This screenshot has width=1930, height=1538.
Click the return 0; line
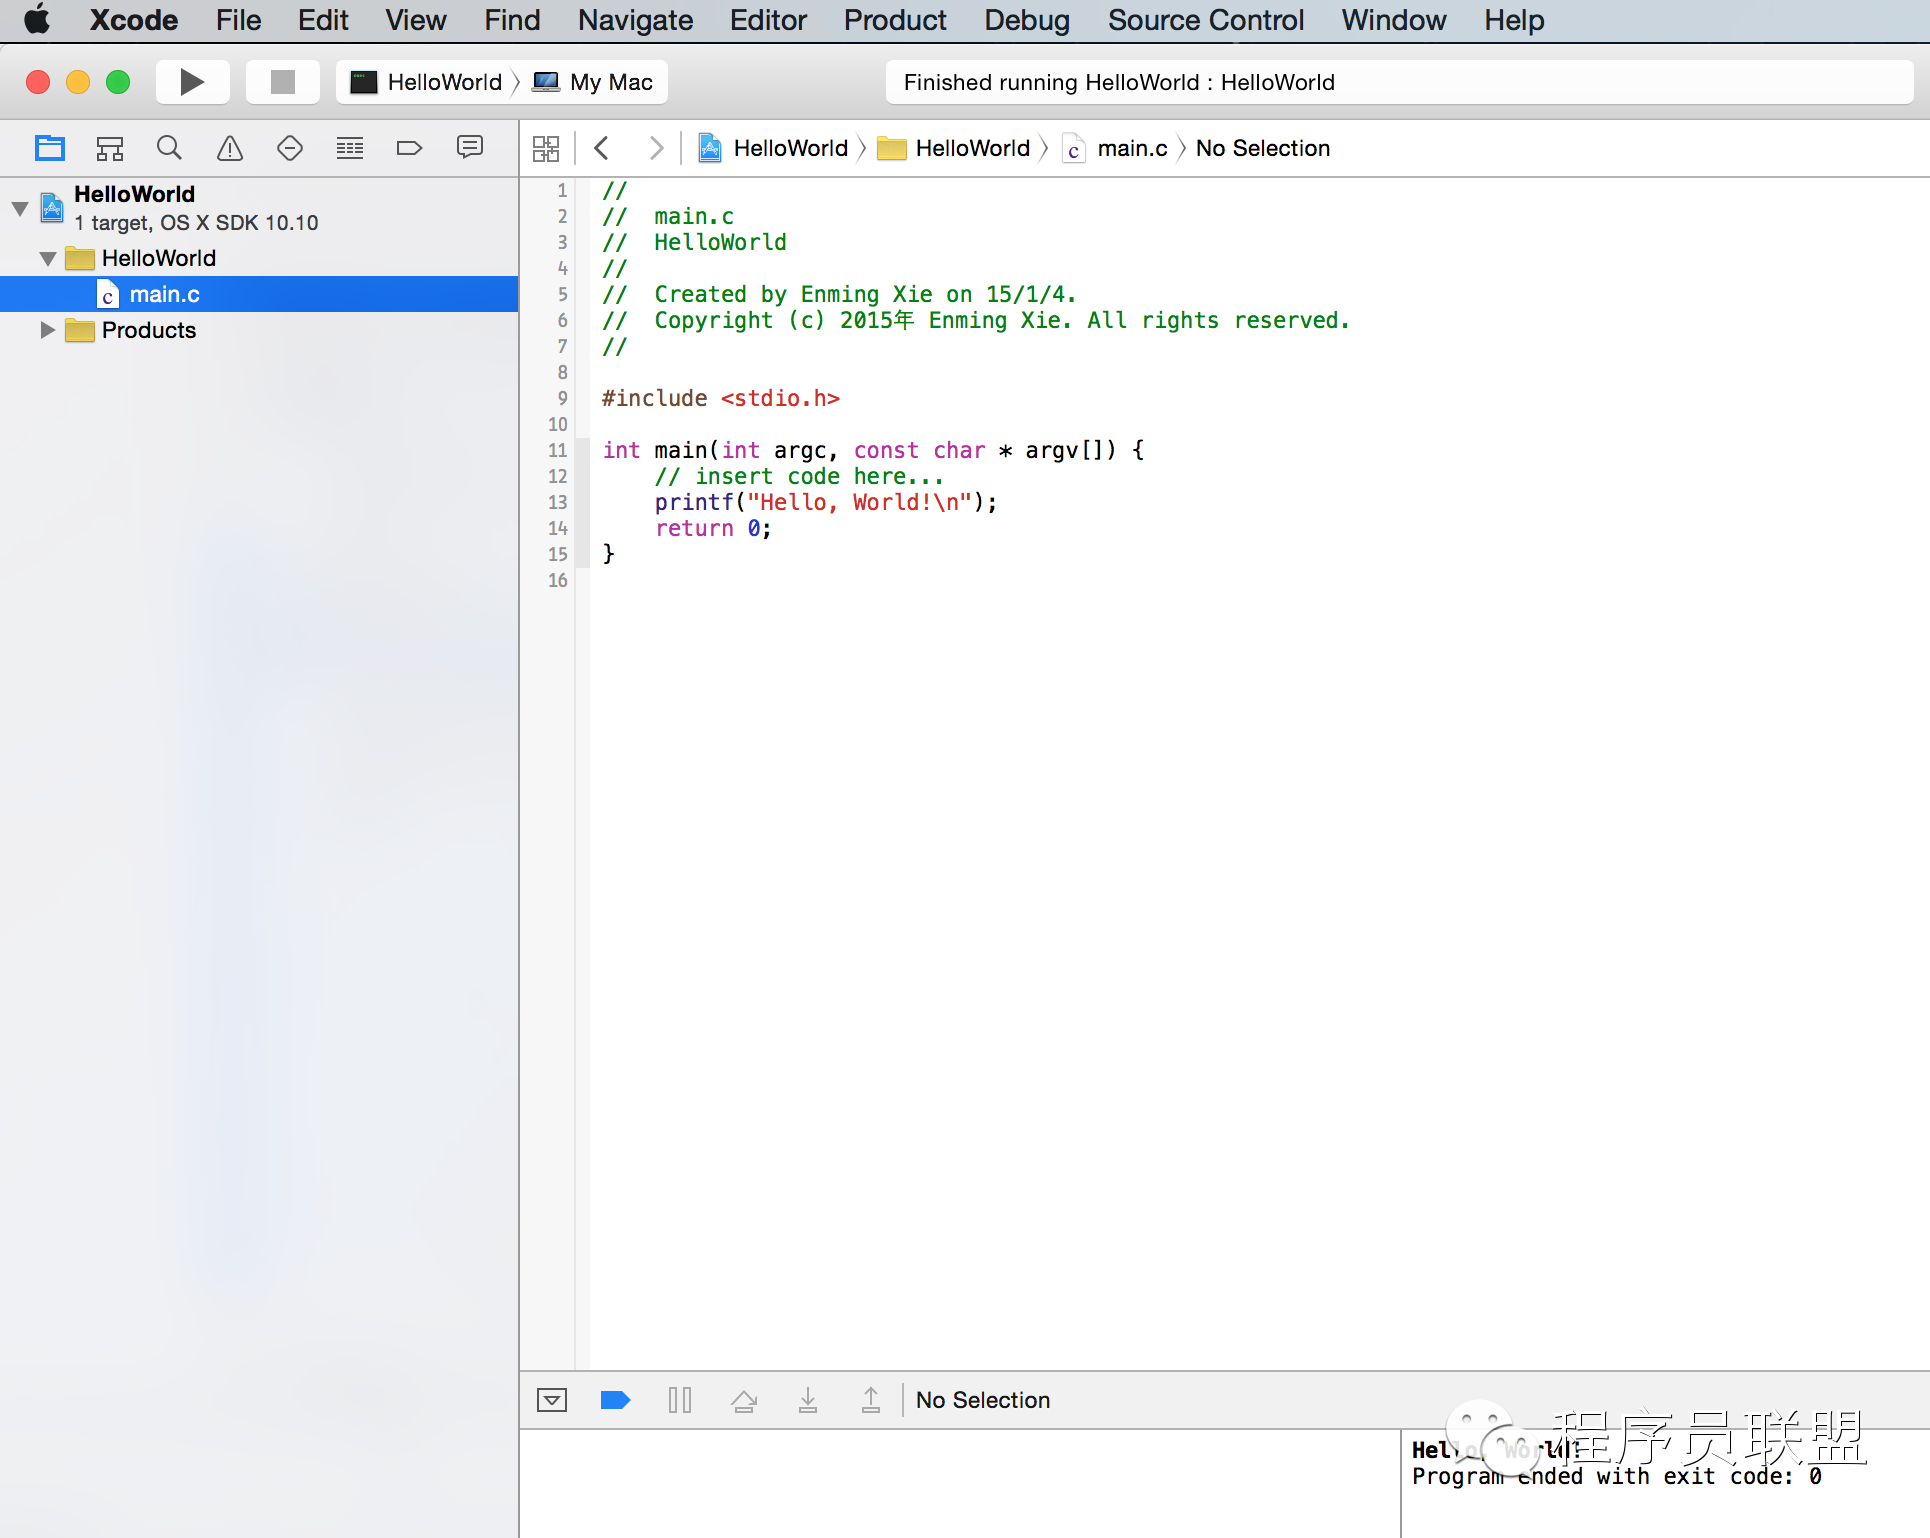click(713, 528)
